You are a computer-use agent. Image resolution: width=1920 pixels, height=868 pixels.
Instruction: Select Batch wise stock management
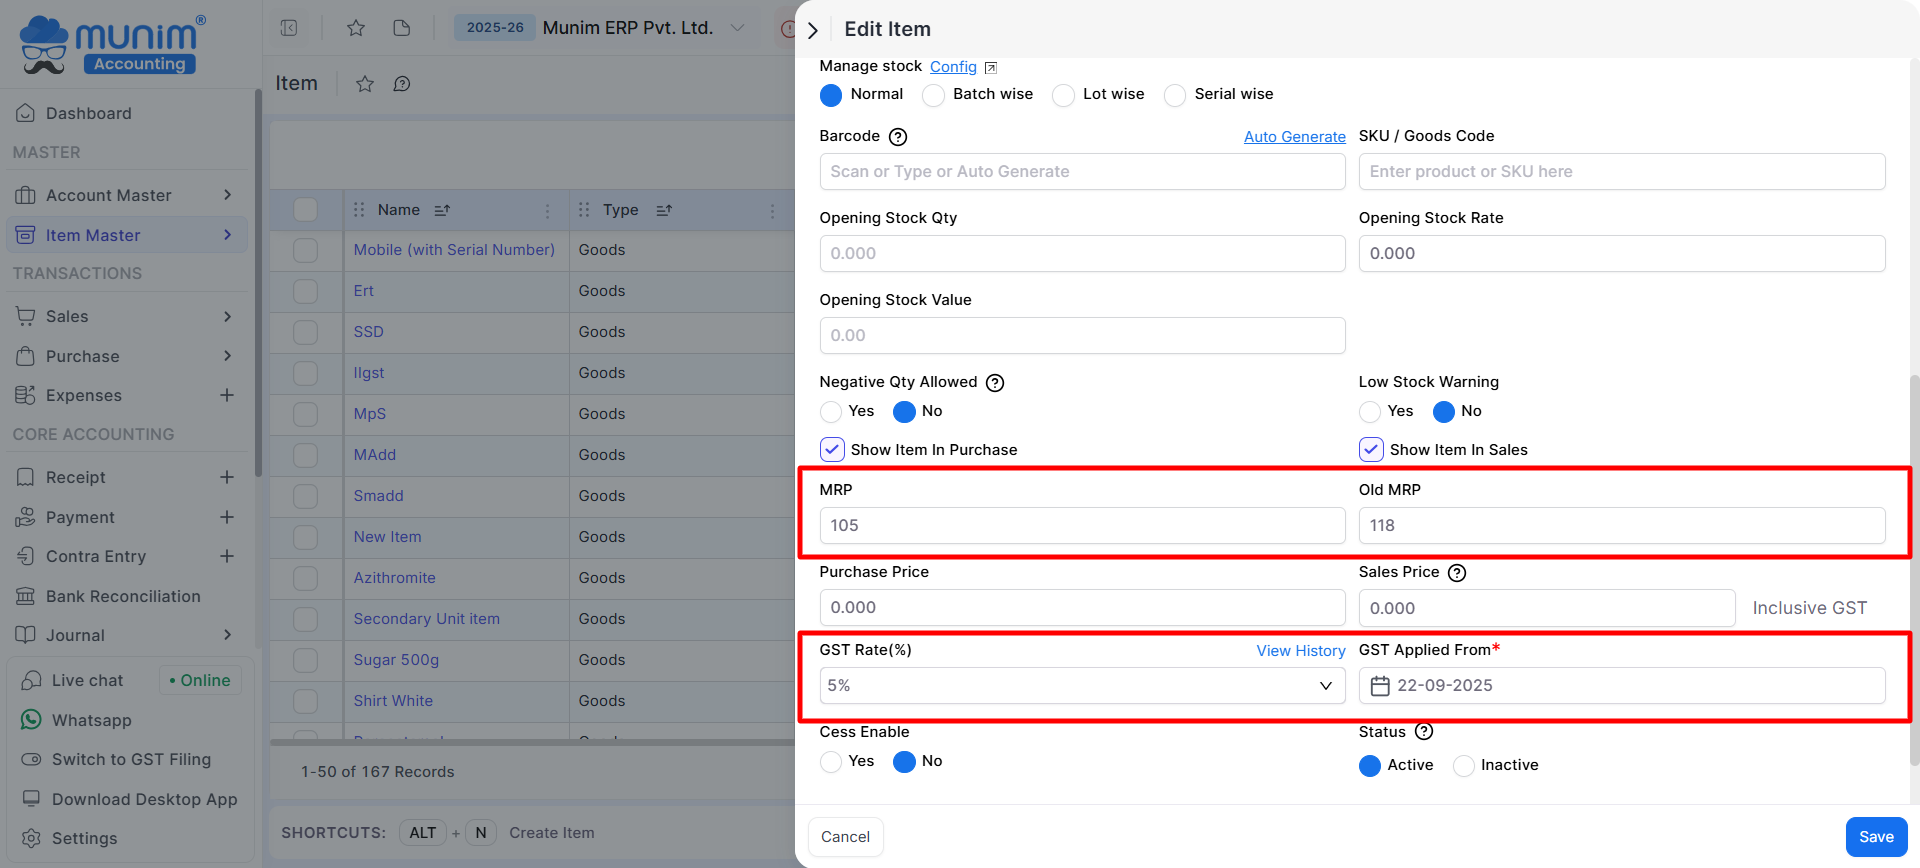(933, 95)
